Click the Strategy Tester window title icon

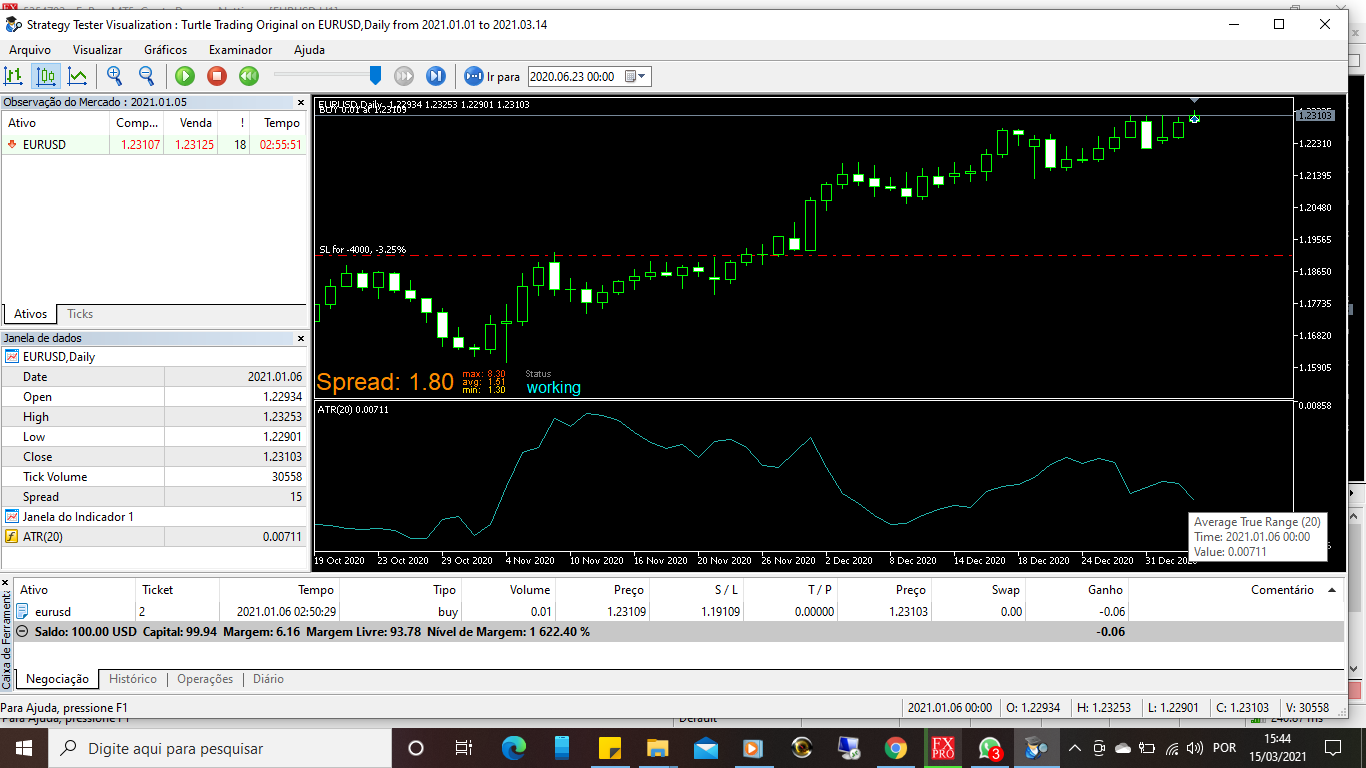tap(14, 24)
